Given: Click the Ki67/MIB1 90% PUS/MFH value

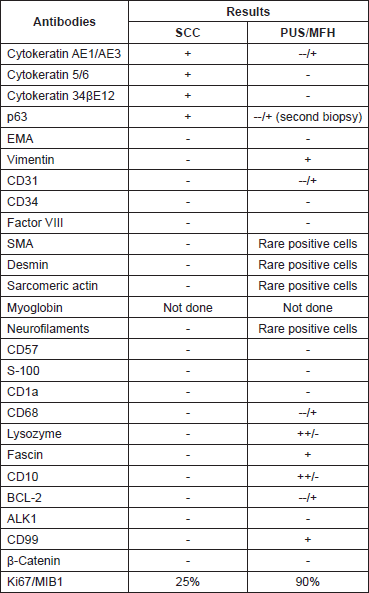Looking at the screenshot, I should coord(308,582).
